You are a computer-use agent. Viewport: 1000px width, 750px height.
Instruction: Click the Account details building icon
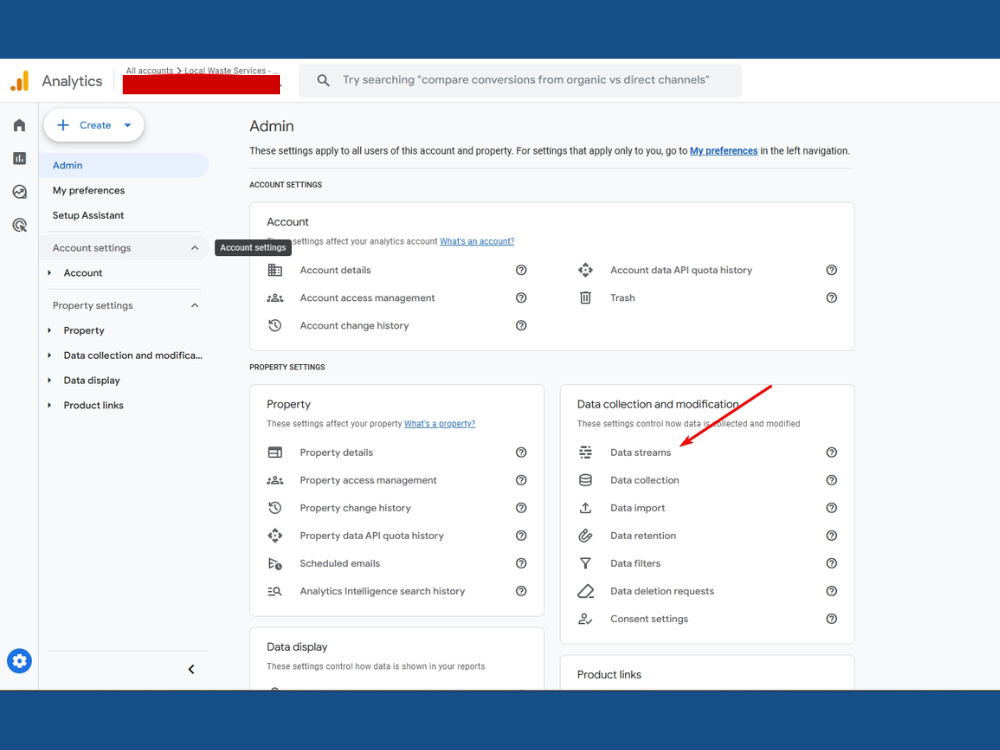click(x=275, y=270)
